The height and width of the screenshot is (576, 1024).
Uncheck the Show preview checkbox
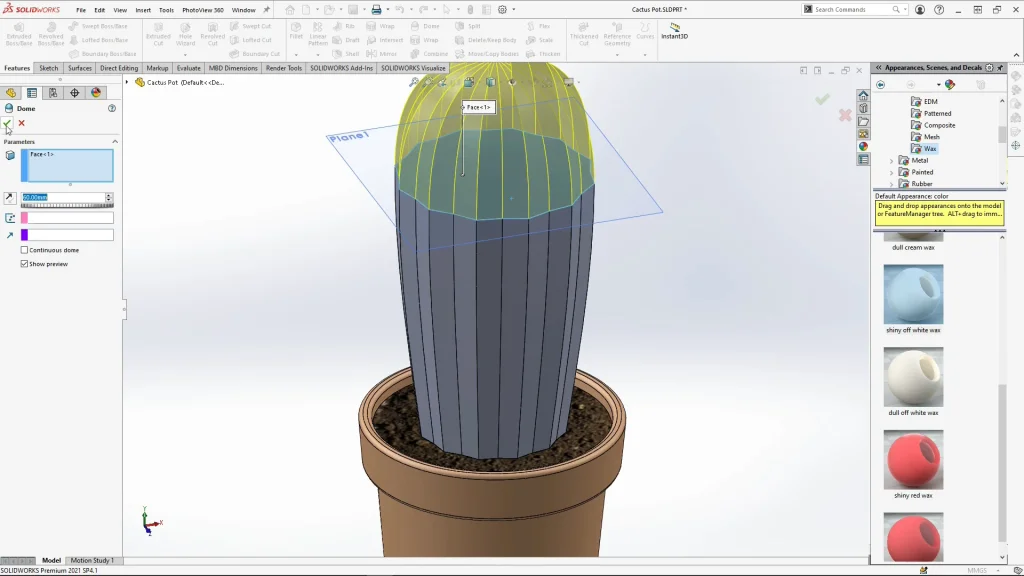point(25,264)
